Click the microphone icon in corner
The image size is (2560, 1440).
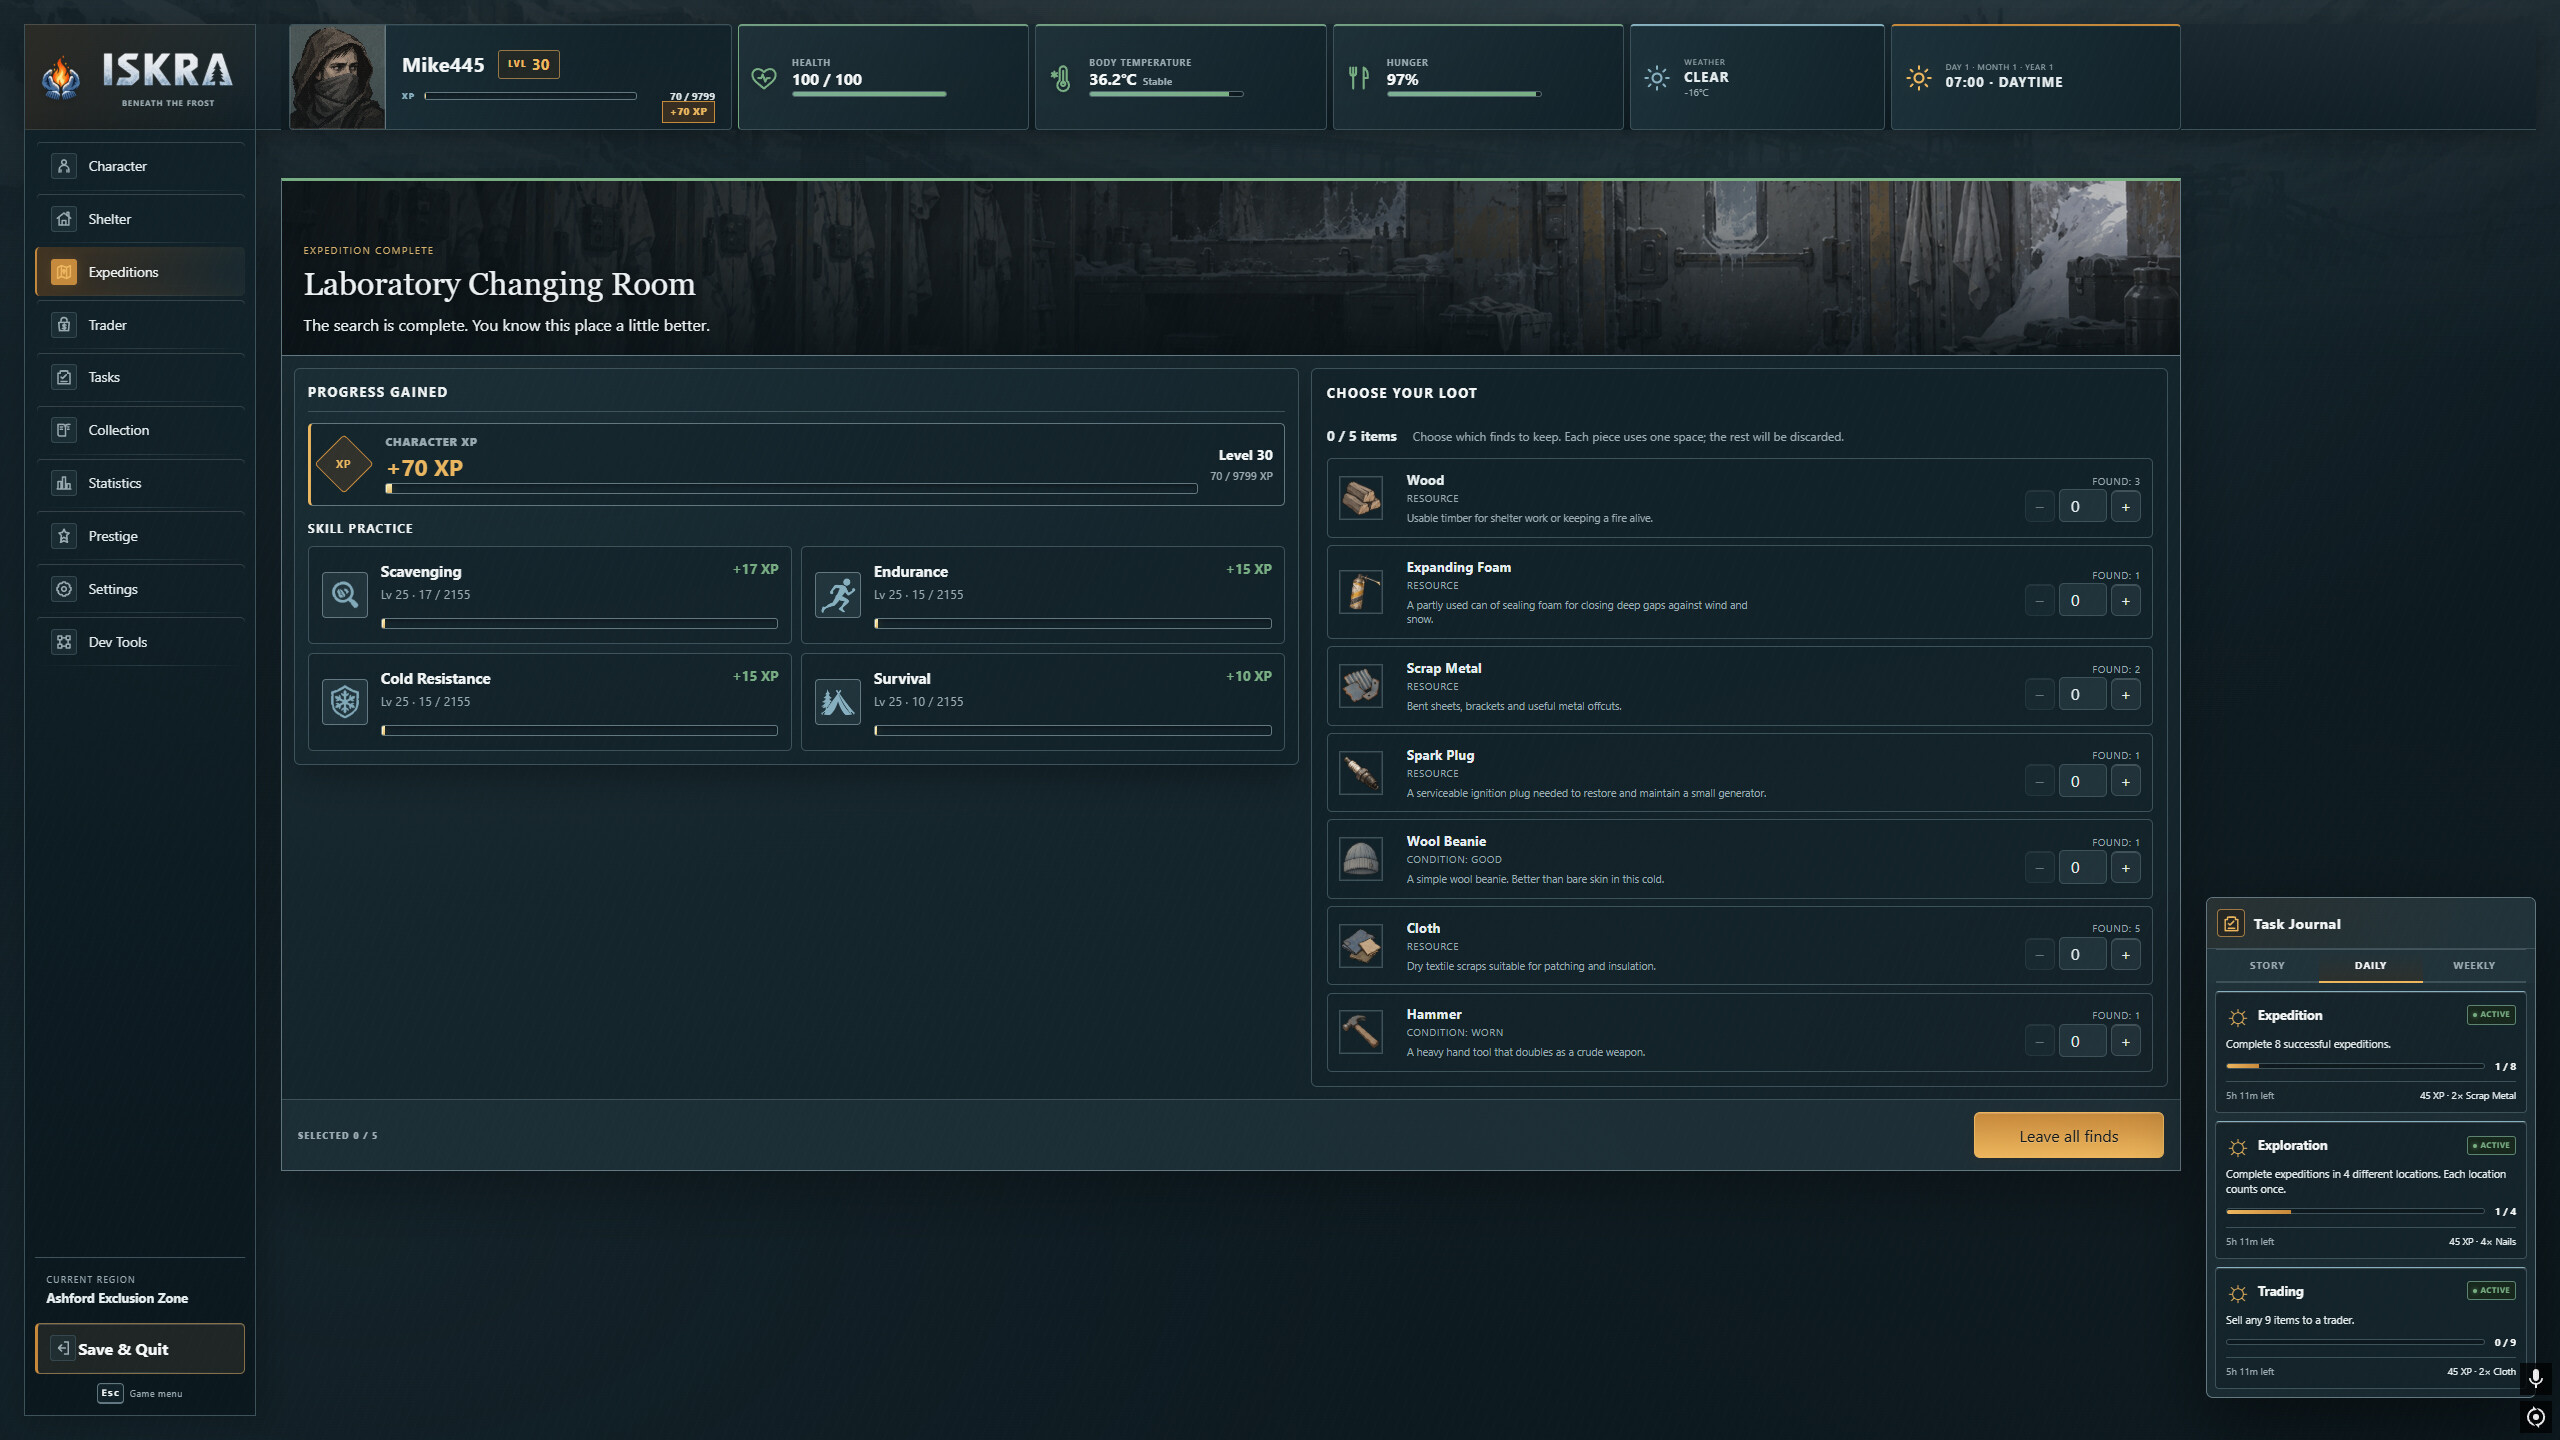(x=2535, y=1379)
